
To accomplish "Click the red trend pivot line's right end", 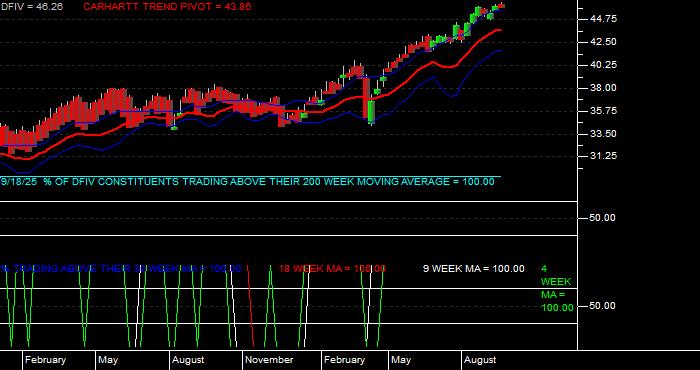I will pyautogui.click(x=499, y=30).
